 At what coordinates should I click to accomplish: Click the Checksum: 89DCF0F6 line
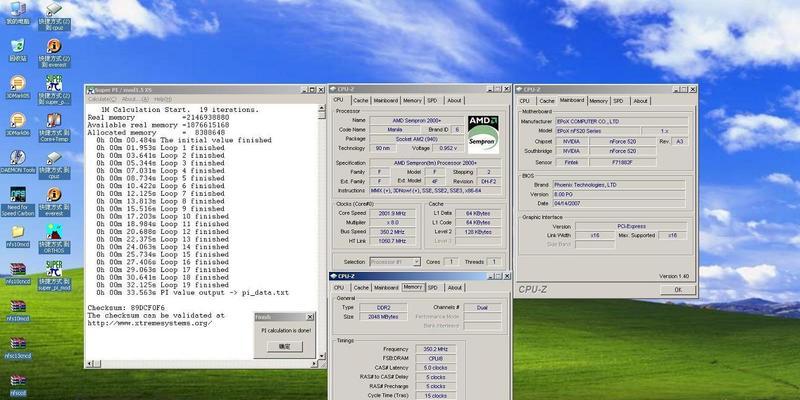click(x=126, y=308)
